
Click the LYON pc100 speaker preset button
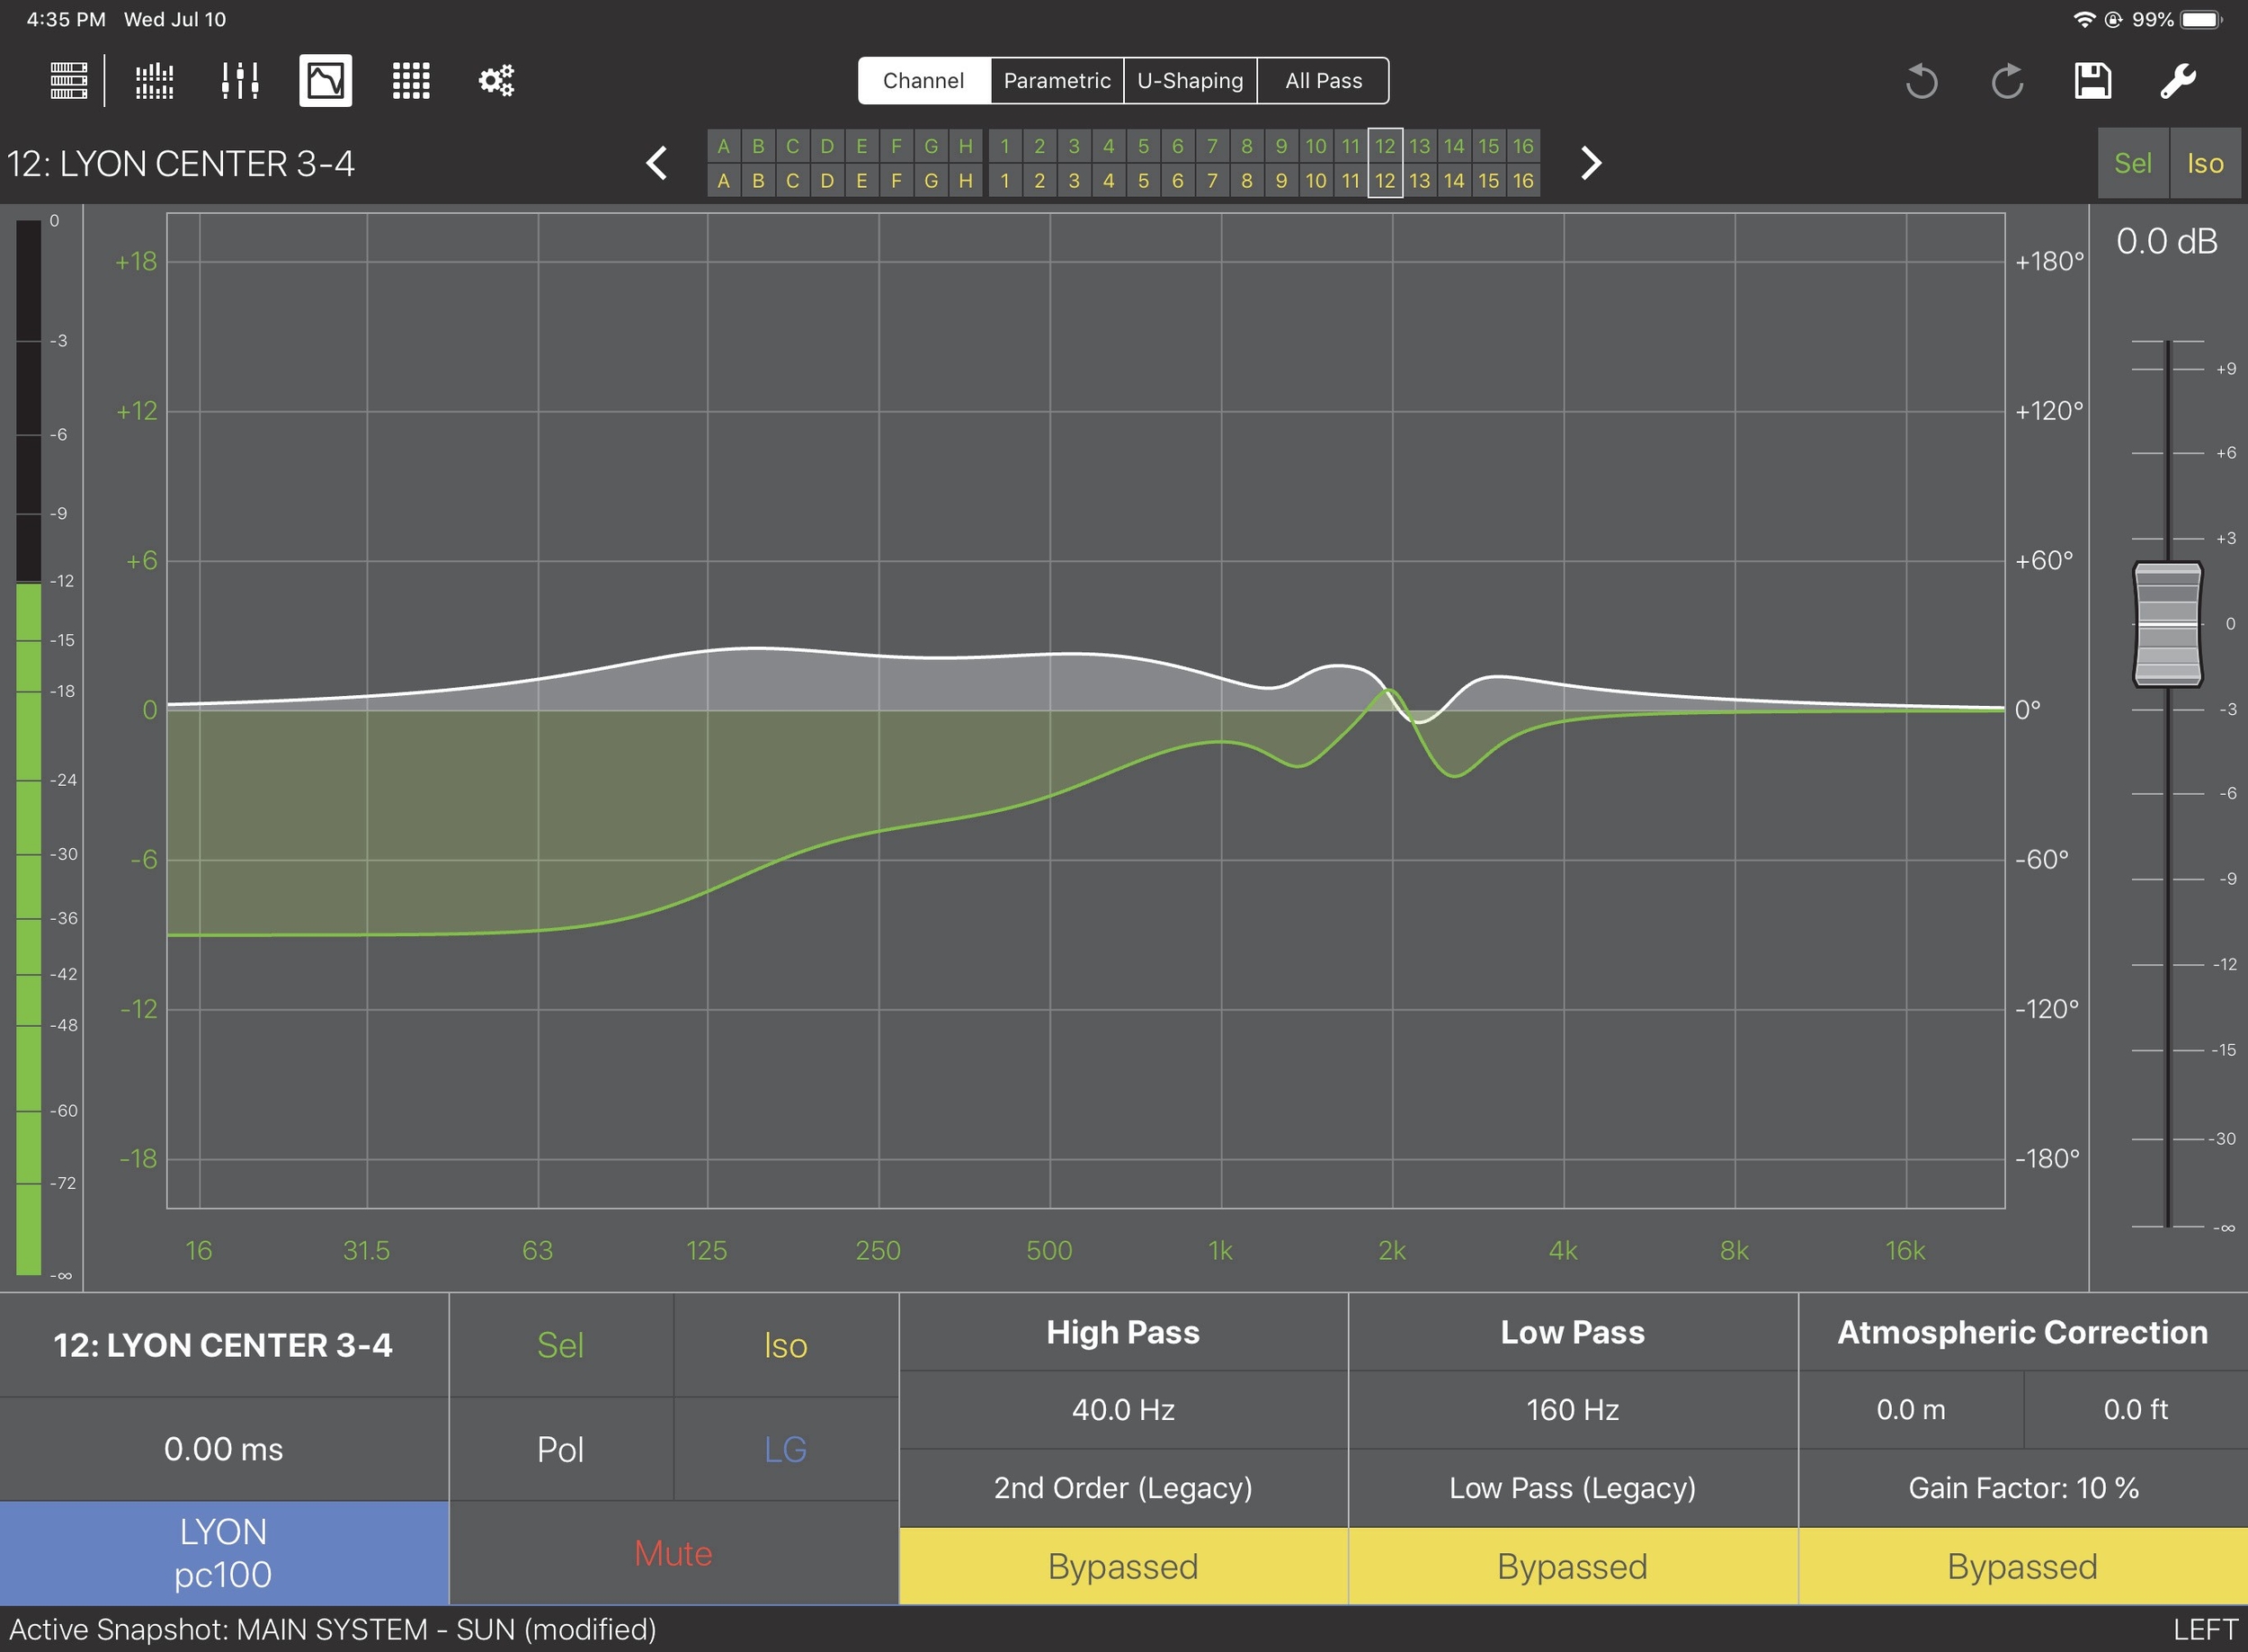[224, 1553]
